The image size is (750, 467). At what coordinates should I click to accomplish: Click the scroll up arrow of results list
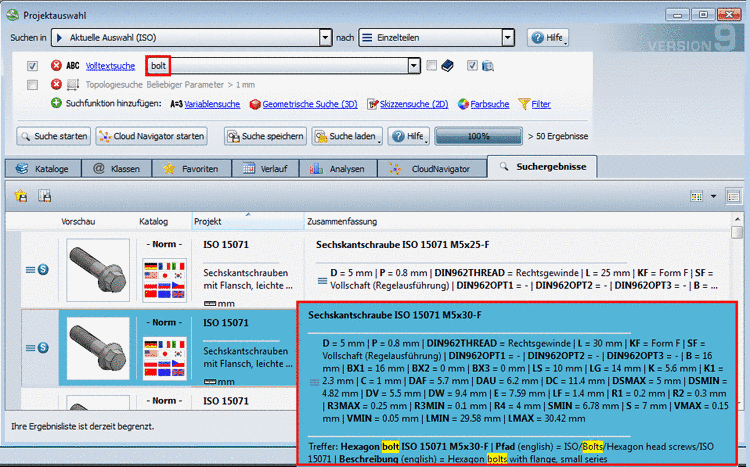tap(737, 219)
